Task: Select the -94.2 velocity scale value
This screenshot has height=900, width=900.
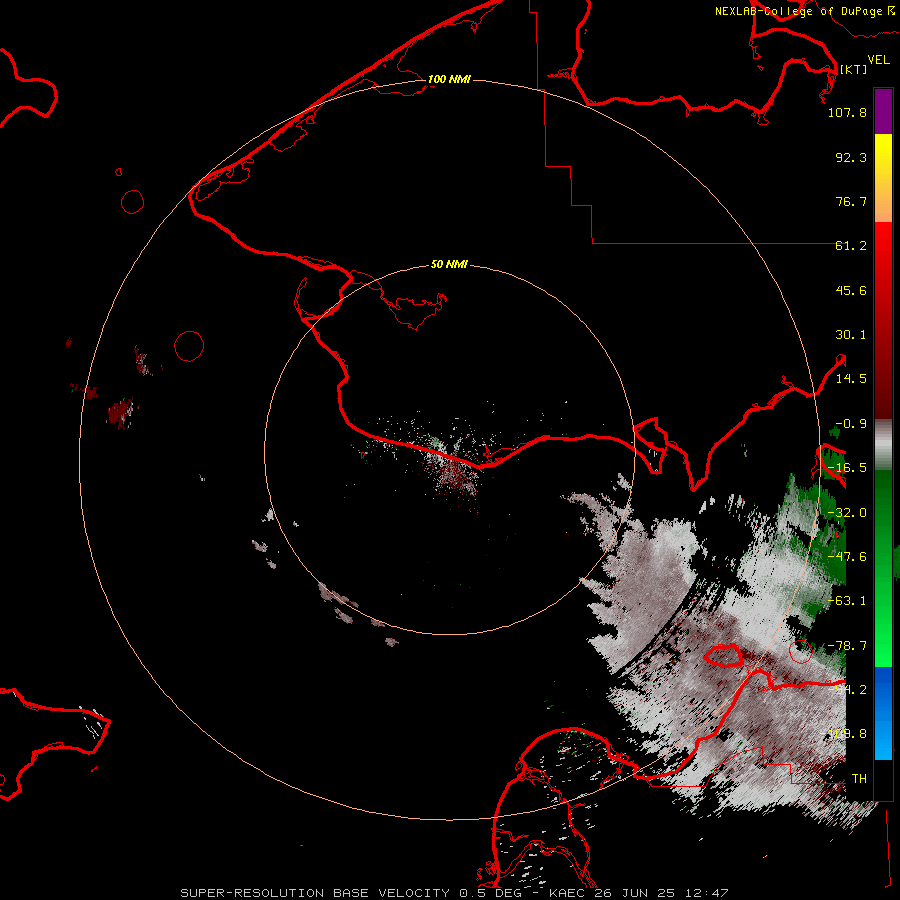Action: tap(847, 690)
